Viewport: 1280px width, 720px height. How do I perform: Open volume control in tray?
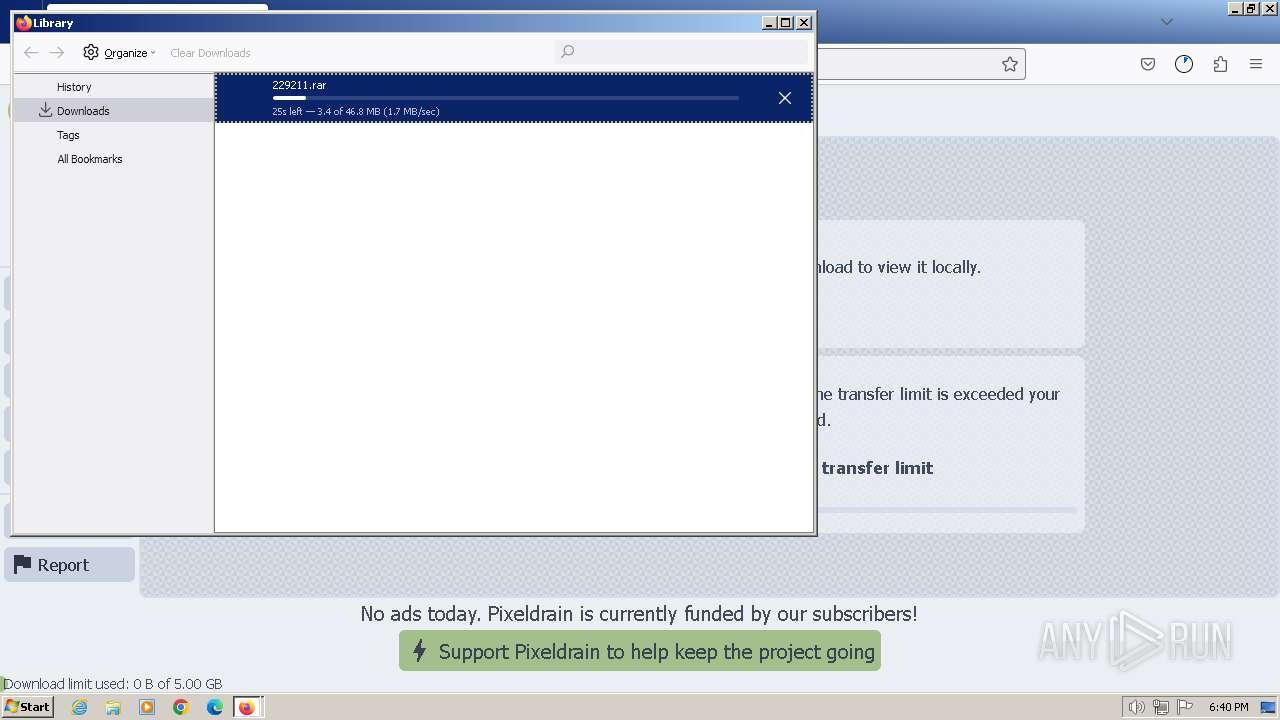coord(1136,707)
